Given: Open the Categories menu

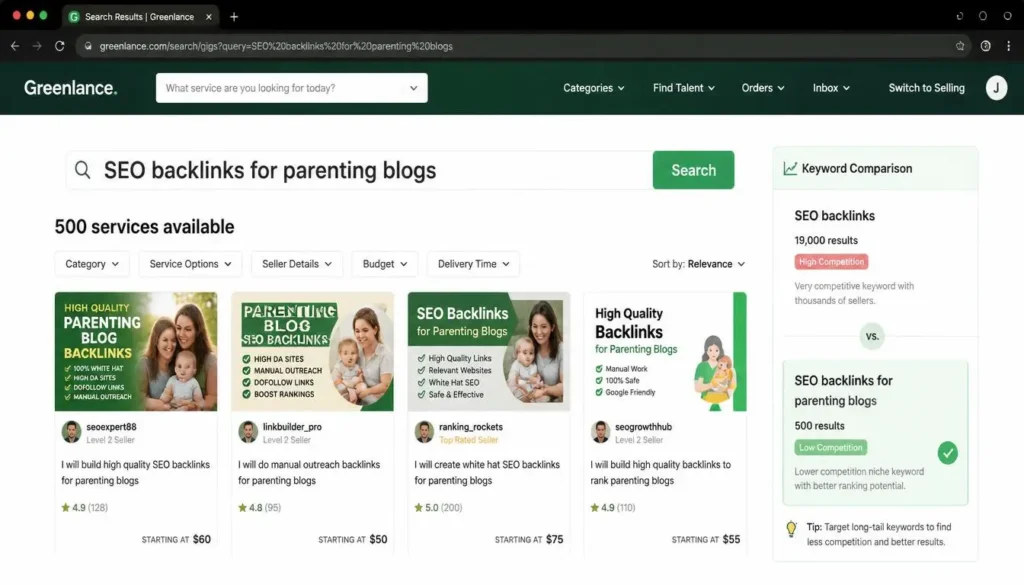Looking at the screenshot, I should 594,87.
